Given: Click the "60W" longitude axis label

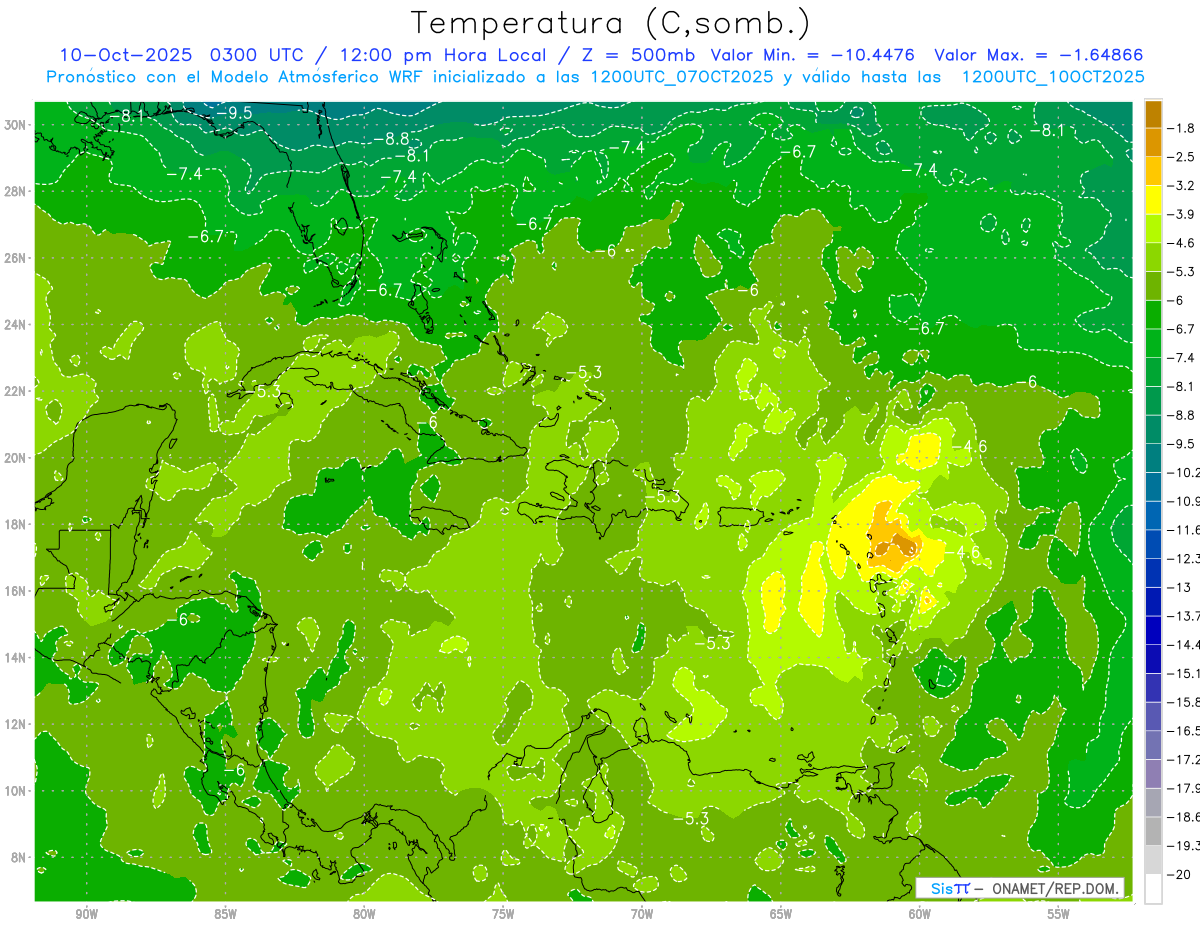Looking at the screenshot, I should click(920, 913).
